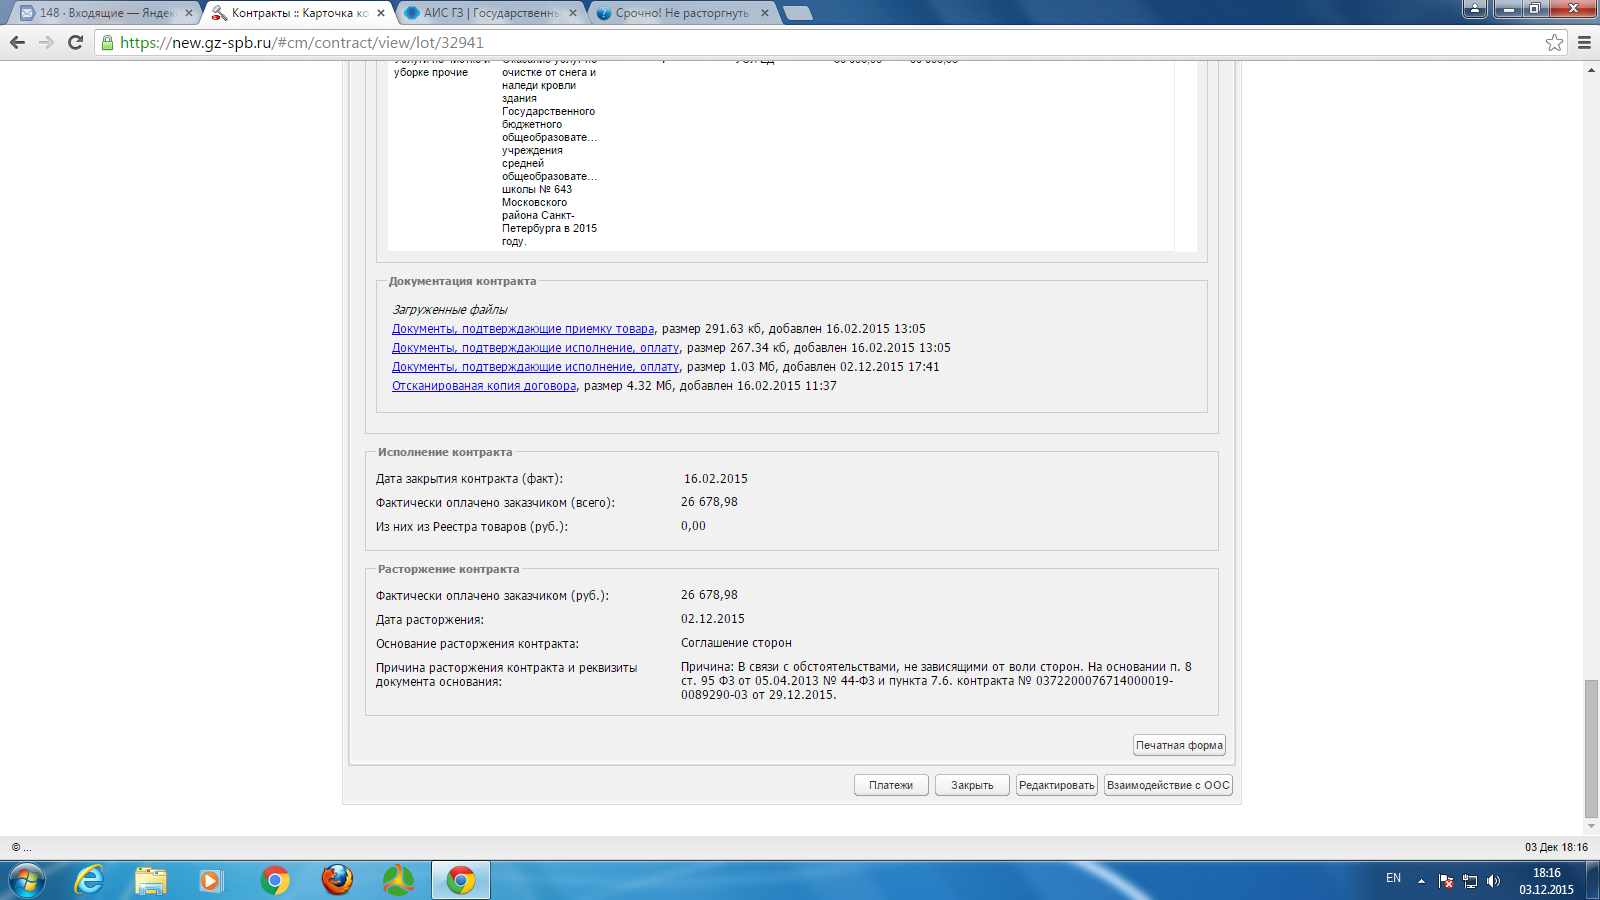Click the scrollbar down arrow
Image resolution: width=1600 pixels, height=900 pixels.
[1591, 827]
